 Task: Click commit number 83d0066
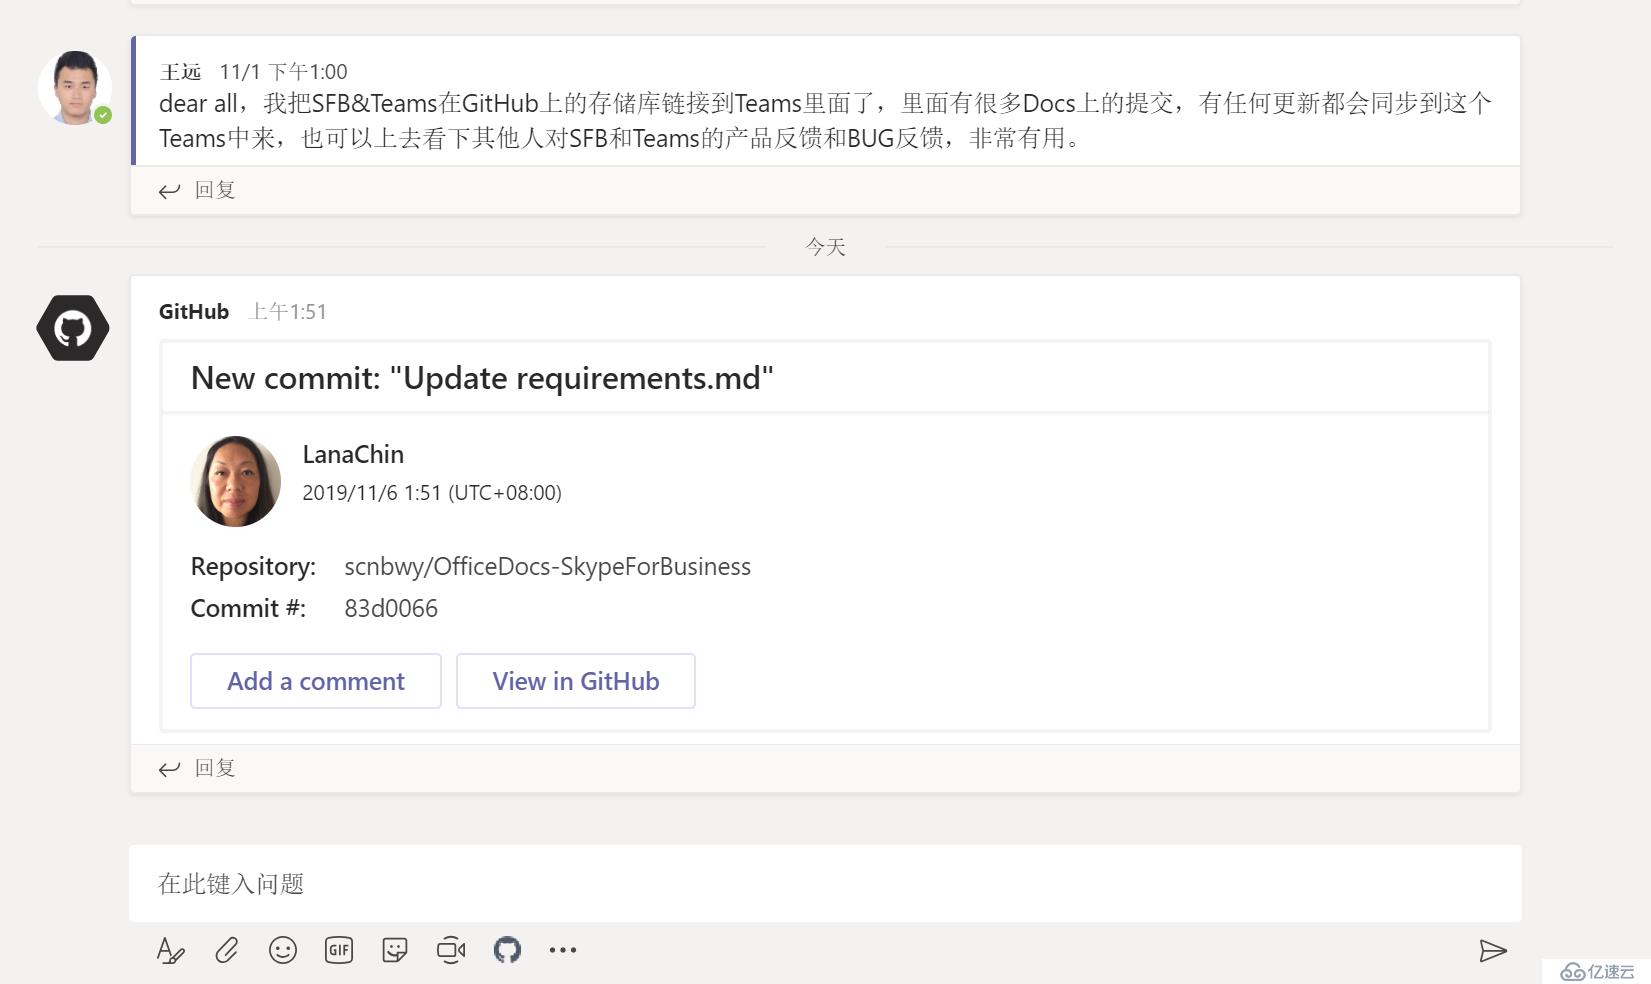click(391, 608)
